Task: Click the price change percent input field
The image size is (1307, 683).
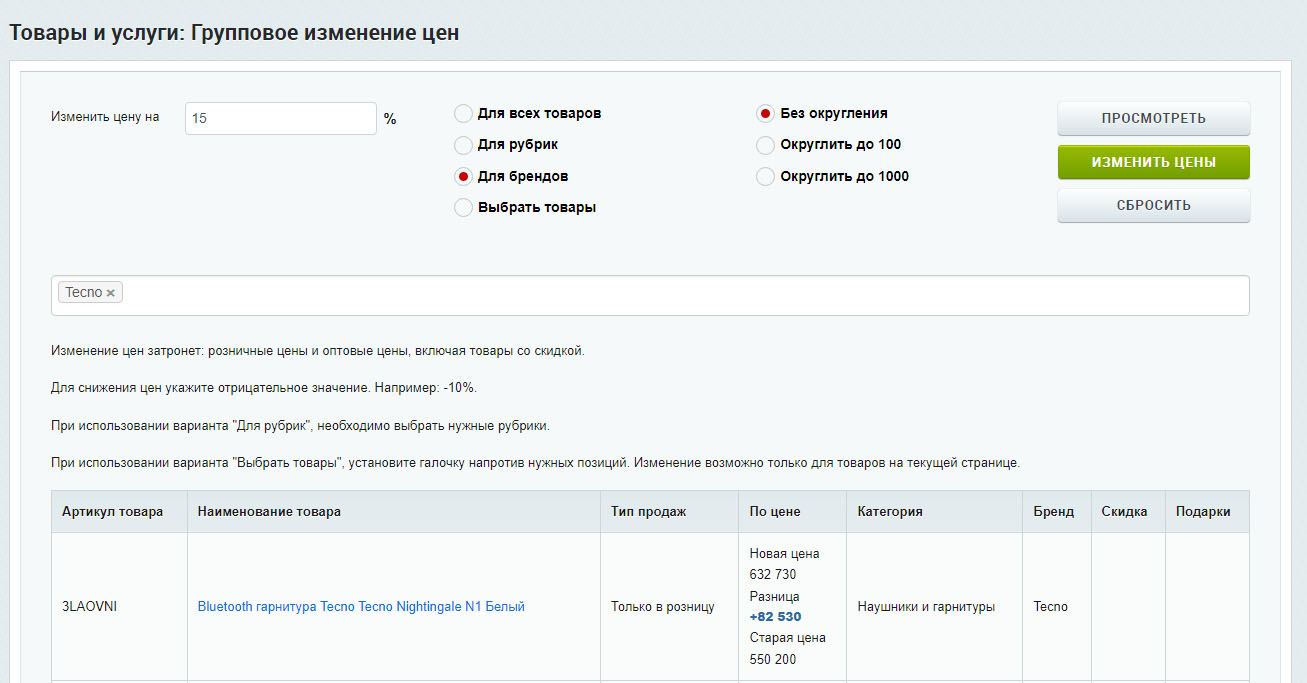Action: tap(280, 118)
